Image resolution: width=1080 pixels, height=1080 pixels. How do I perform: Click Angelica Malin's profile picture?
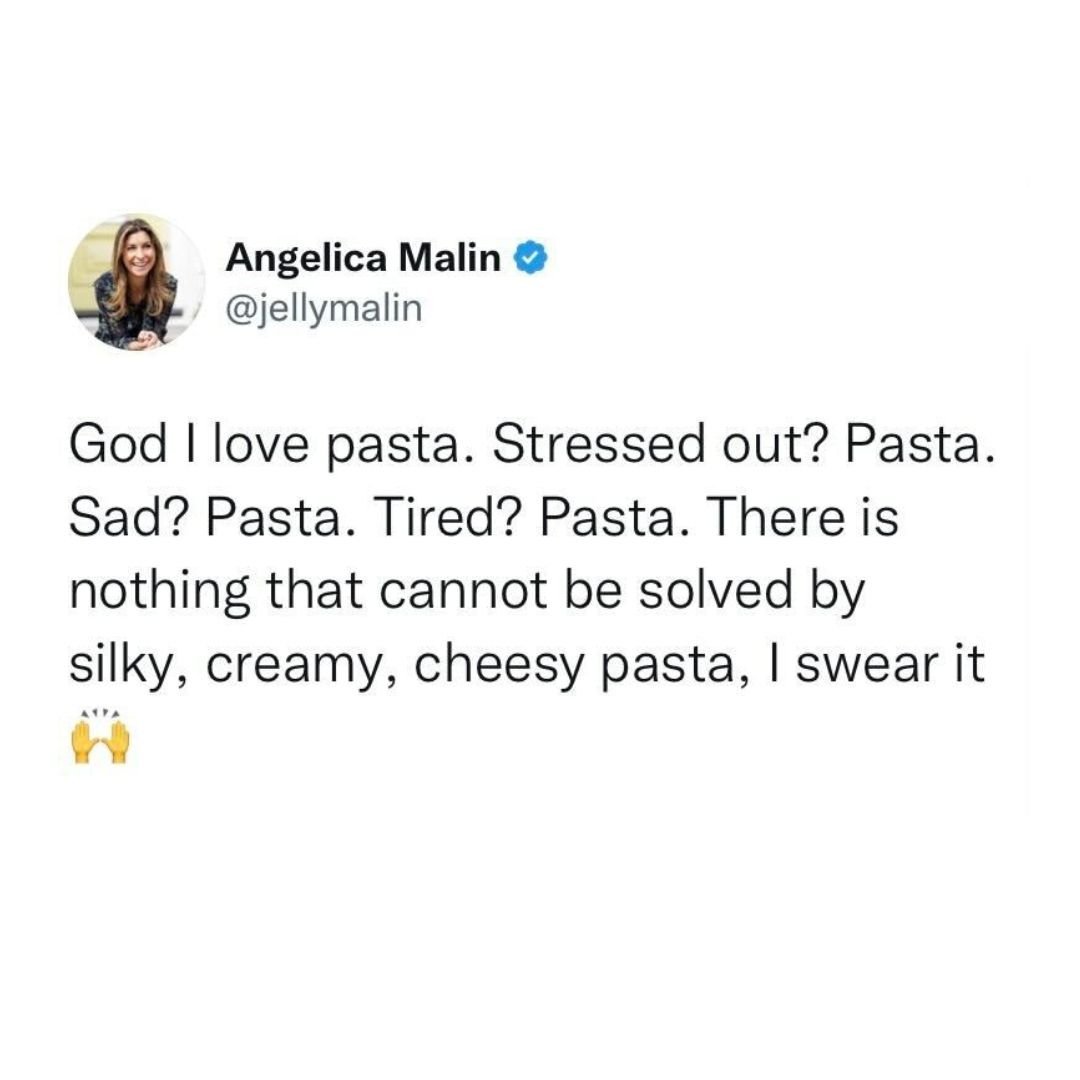[136, 282]
